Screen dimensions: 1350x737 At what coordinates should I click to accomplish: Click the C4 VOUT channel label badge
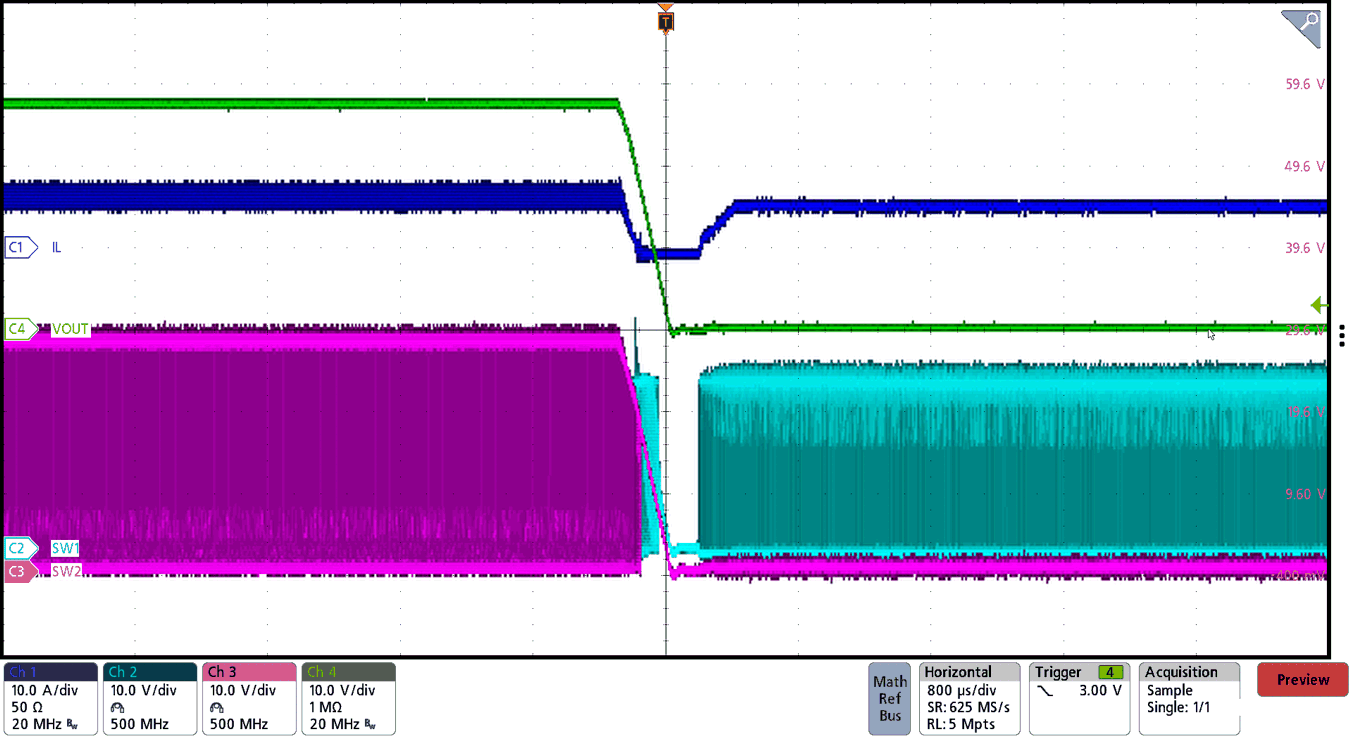(18, 329)
